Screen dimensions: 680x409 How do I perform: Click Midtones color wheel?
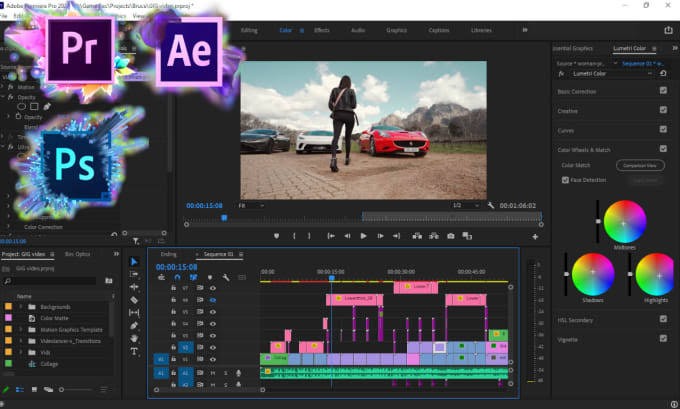[624, 222]
